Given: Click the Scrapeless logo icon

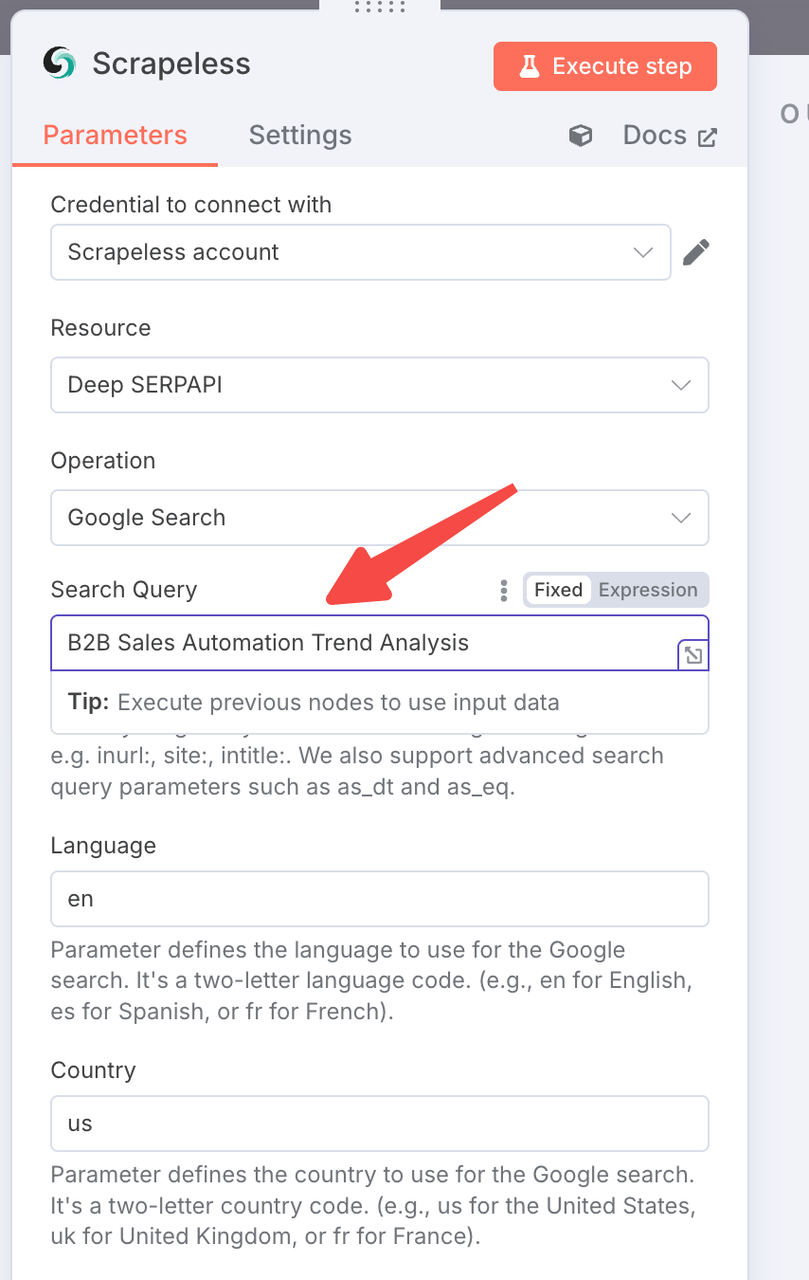Looking at the screenshot, I should pos(59,64).
